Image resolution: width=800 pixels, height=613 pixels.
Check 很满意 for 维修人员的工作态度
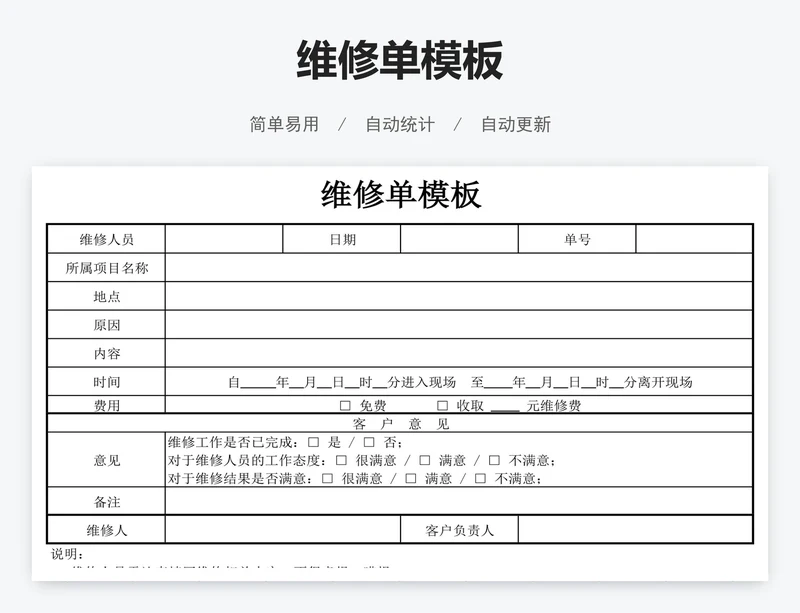pyautogui.click(x=341, y=460)
